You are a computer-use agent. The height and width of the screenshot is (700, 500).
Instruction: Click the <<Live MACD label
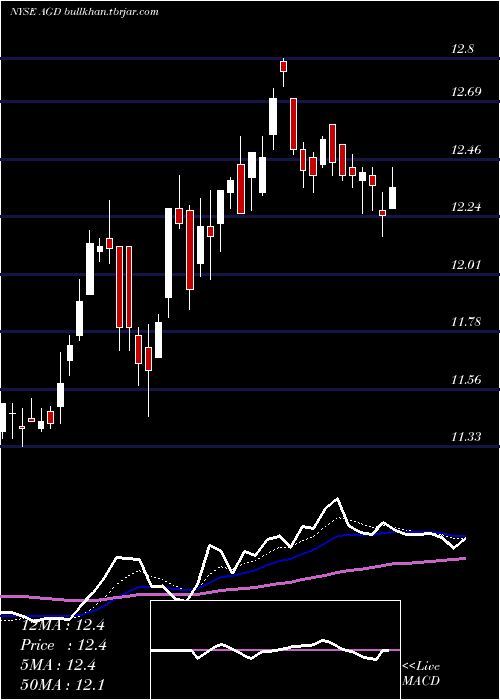click(421, 673)
